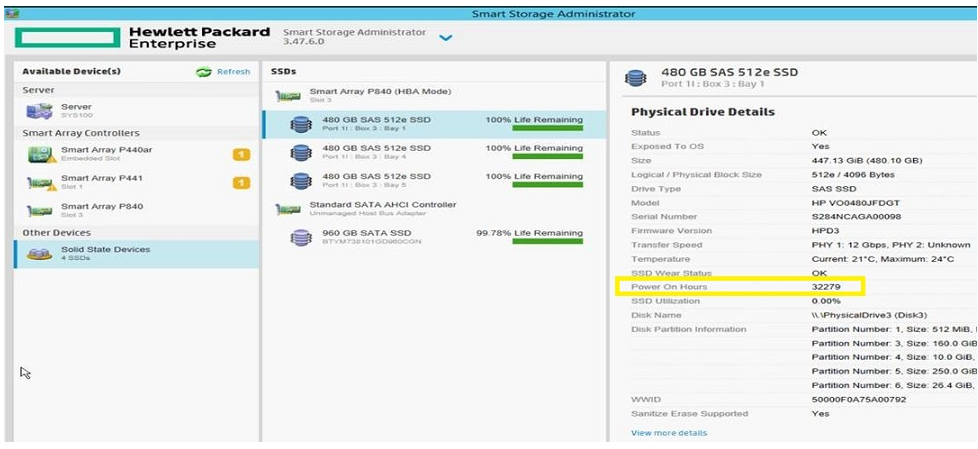Select the Server SYS100 icon
Screen dimensions: 978x449
click(x=40, y=110)
